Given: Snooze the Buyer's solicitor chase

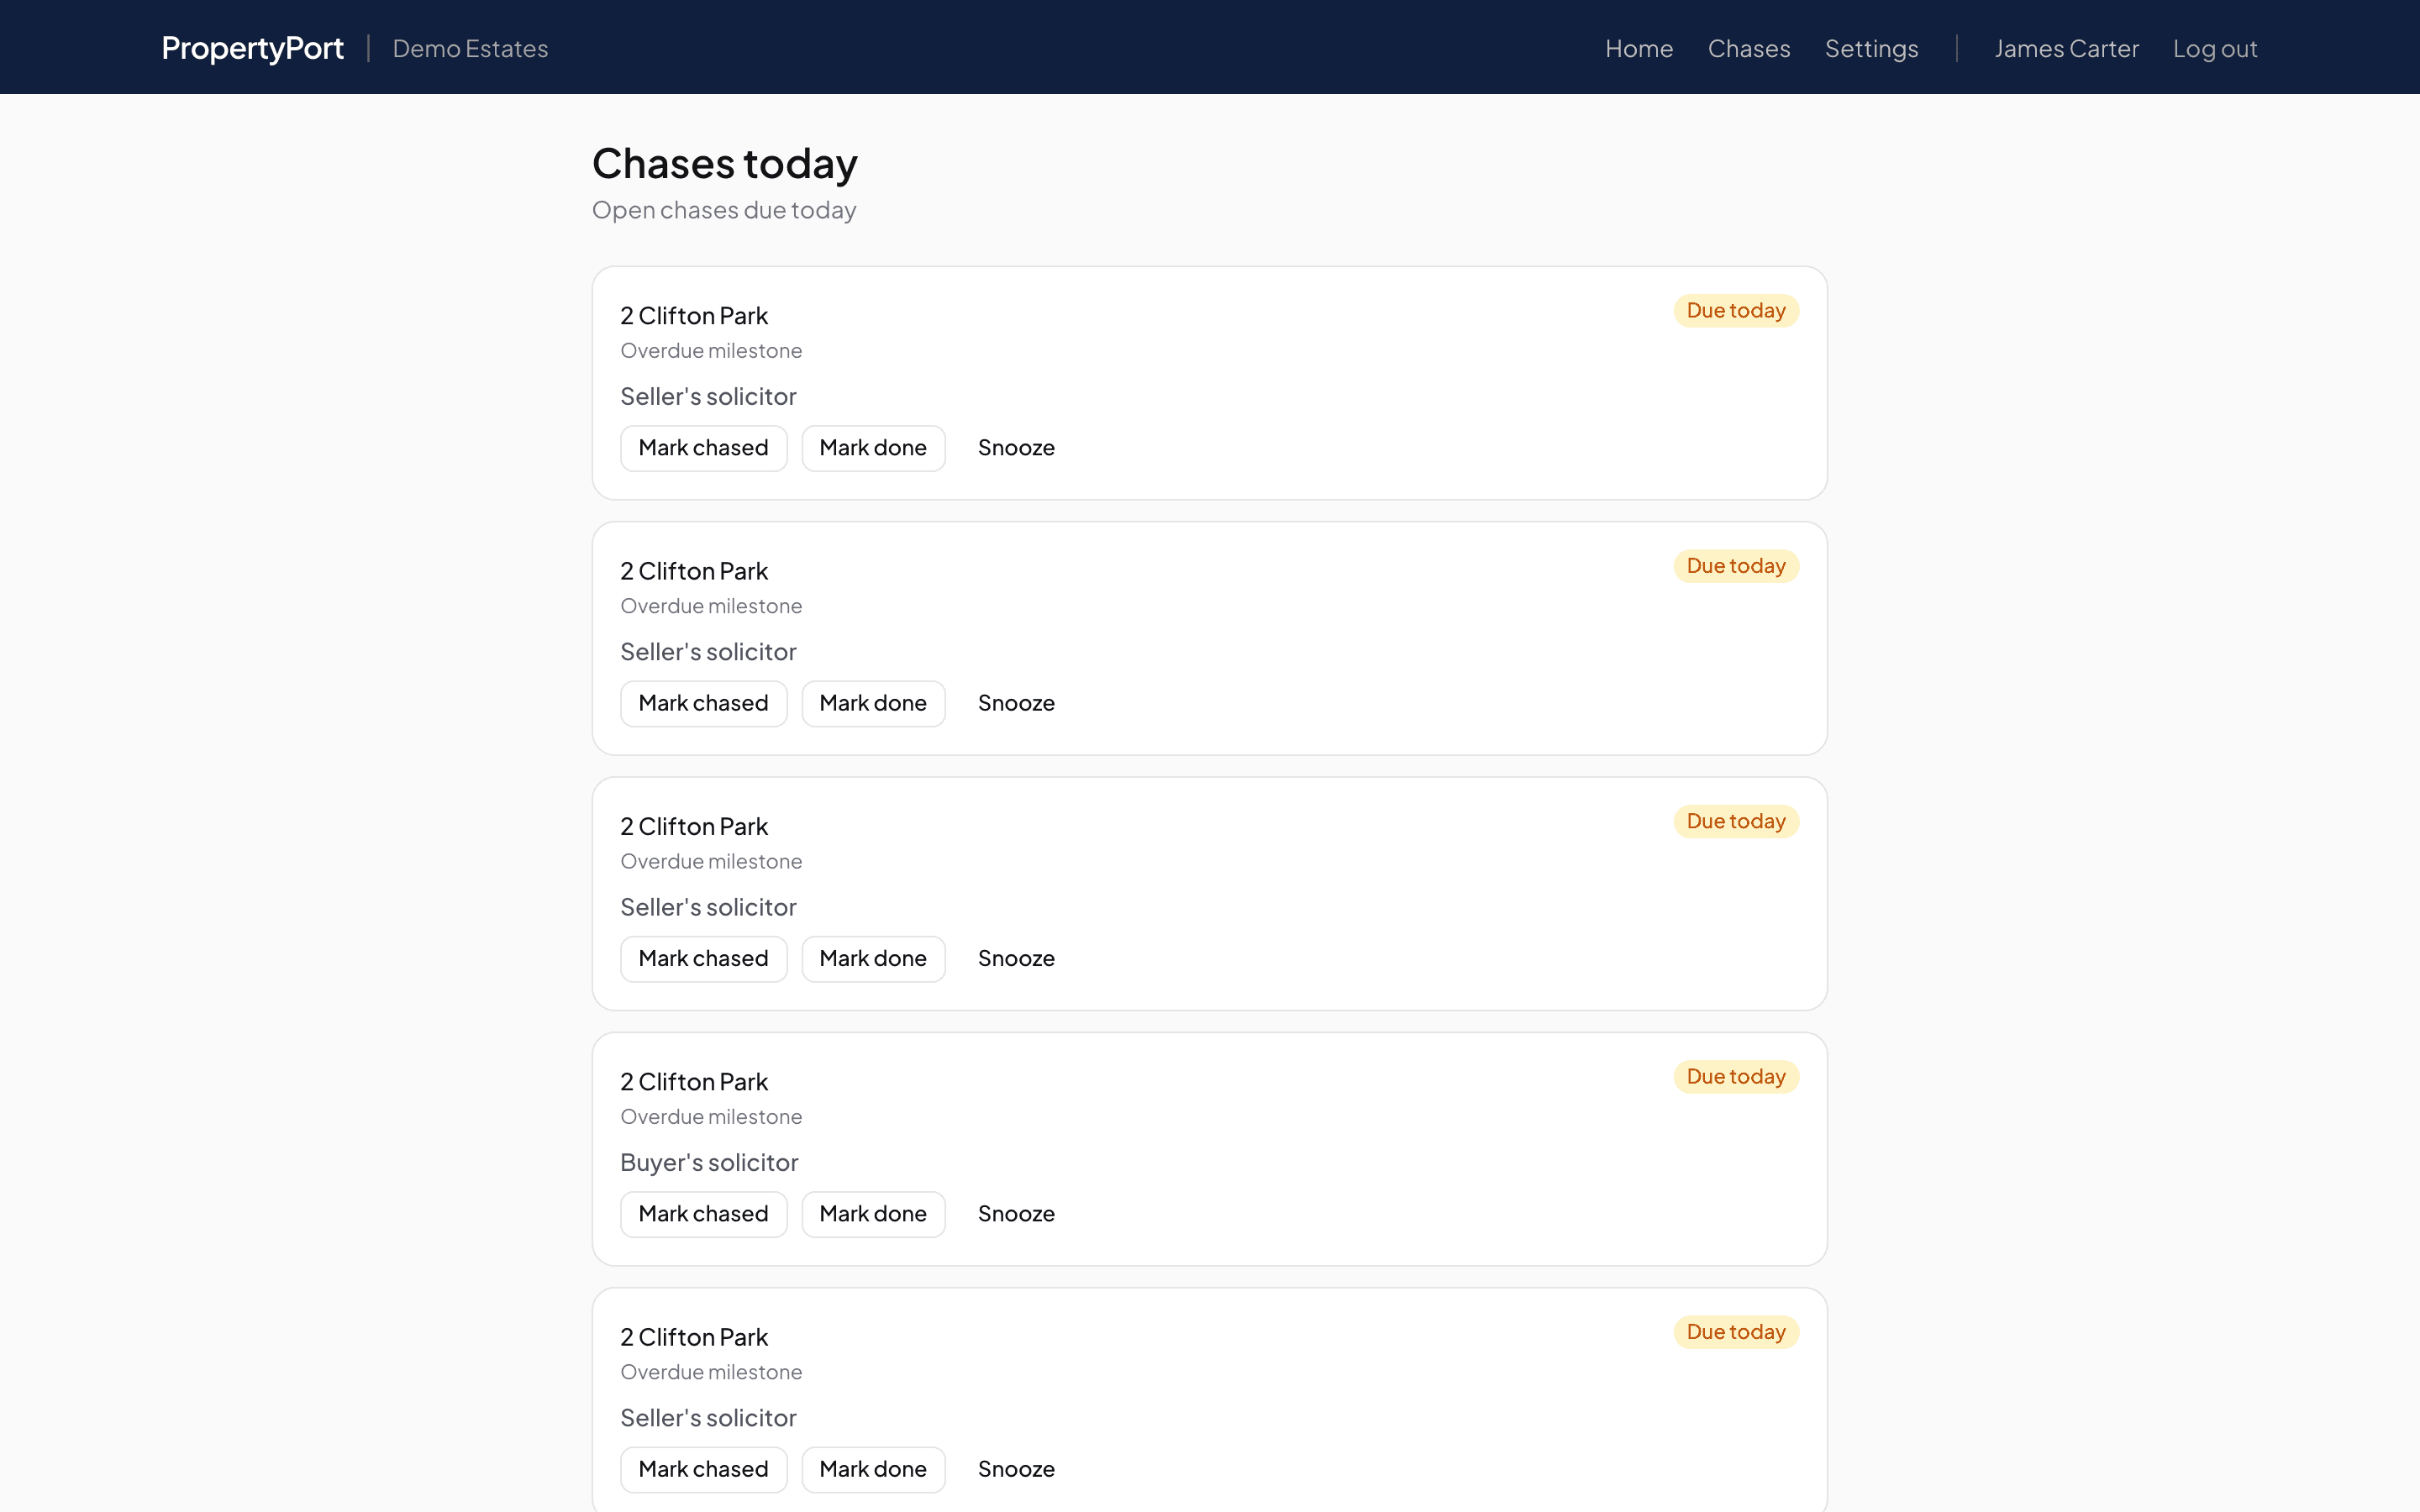Looking at the screenshot, I should point(1016,1213).
